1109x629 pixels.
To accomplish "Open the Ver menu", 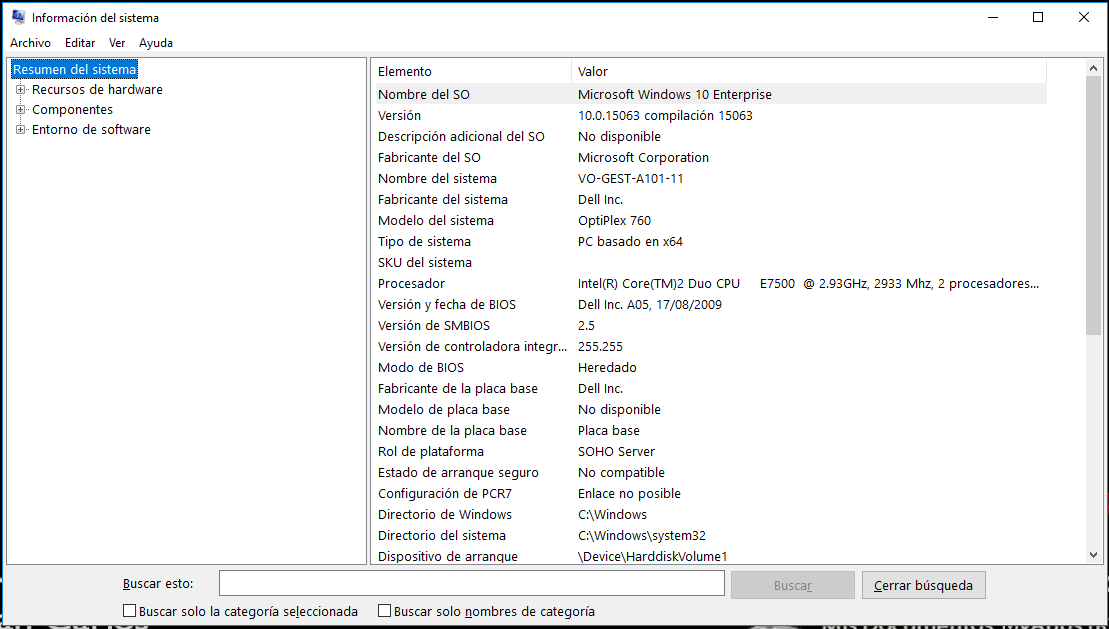I will 117,43.
